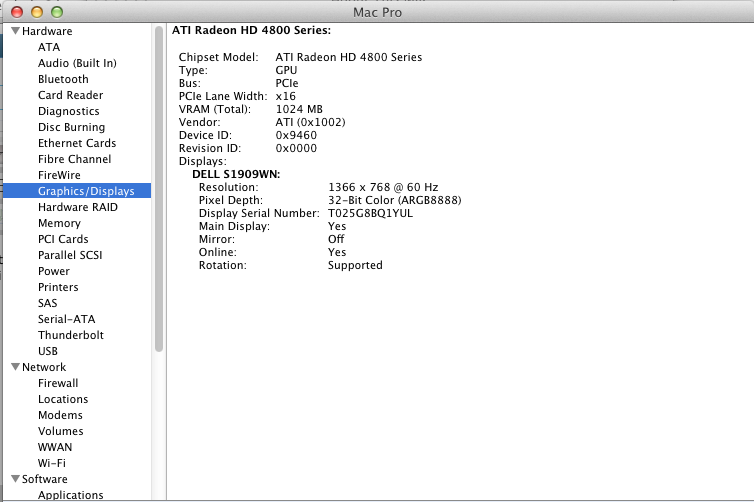Select ATA in the Hardware list
Screen dimensions: 754x502
[49, 47]
